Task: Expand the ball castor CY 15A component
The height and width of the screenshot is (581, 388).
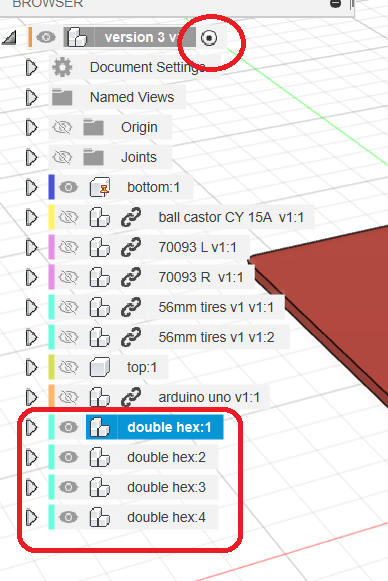Action: click(32, 218)
